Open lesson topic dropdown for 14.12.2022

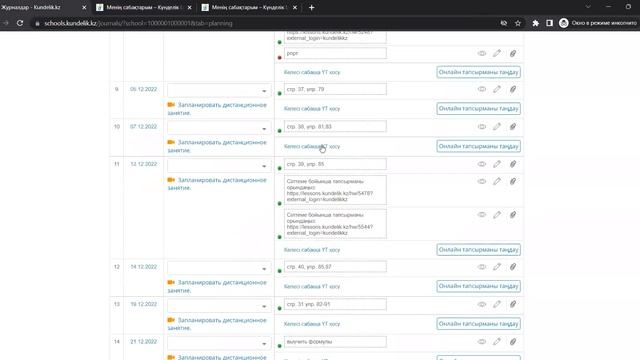219,268
